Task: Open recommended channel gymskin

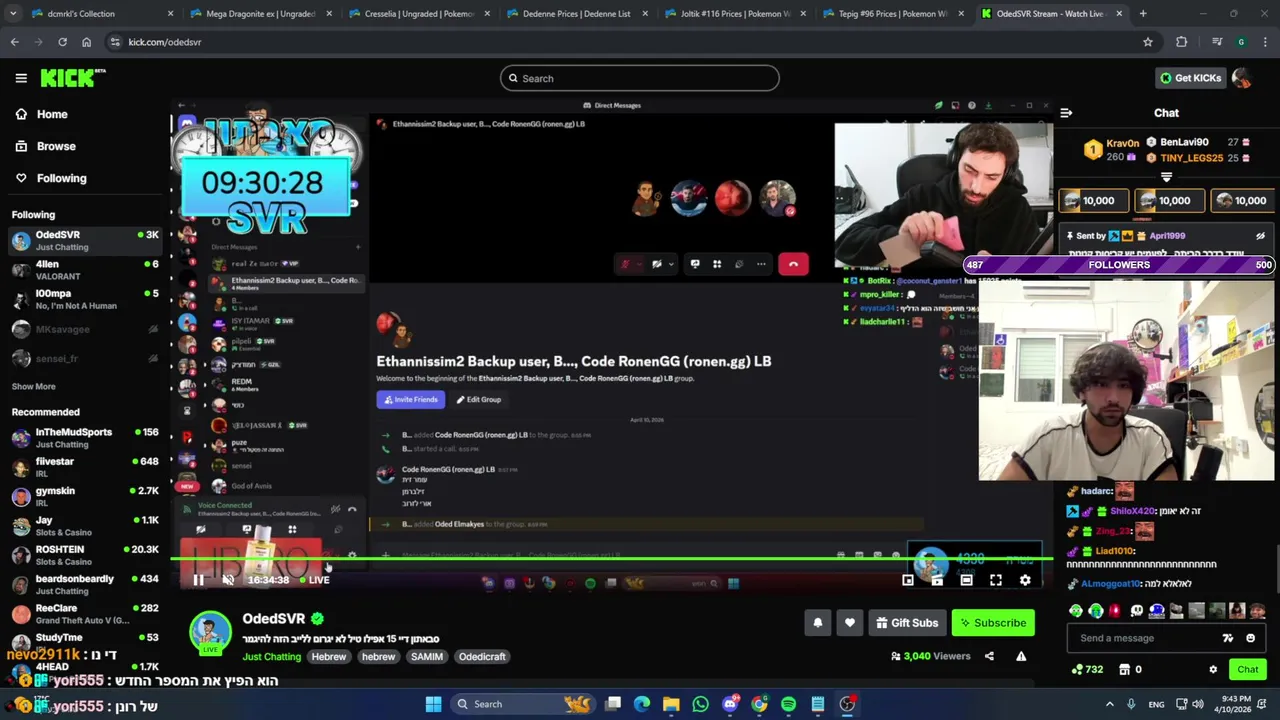Action: (x=85, y=497)
